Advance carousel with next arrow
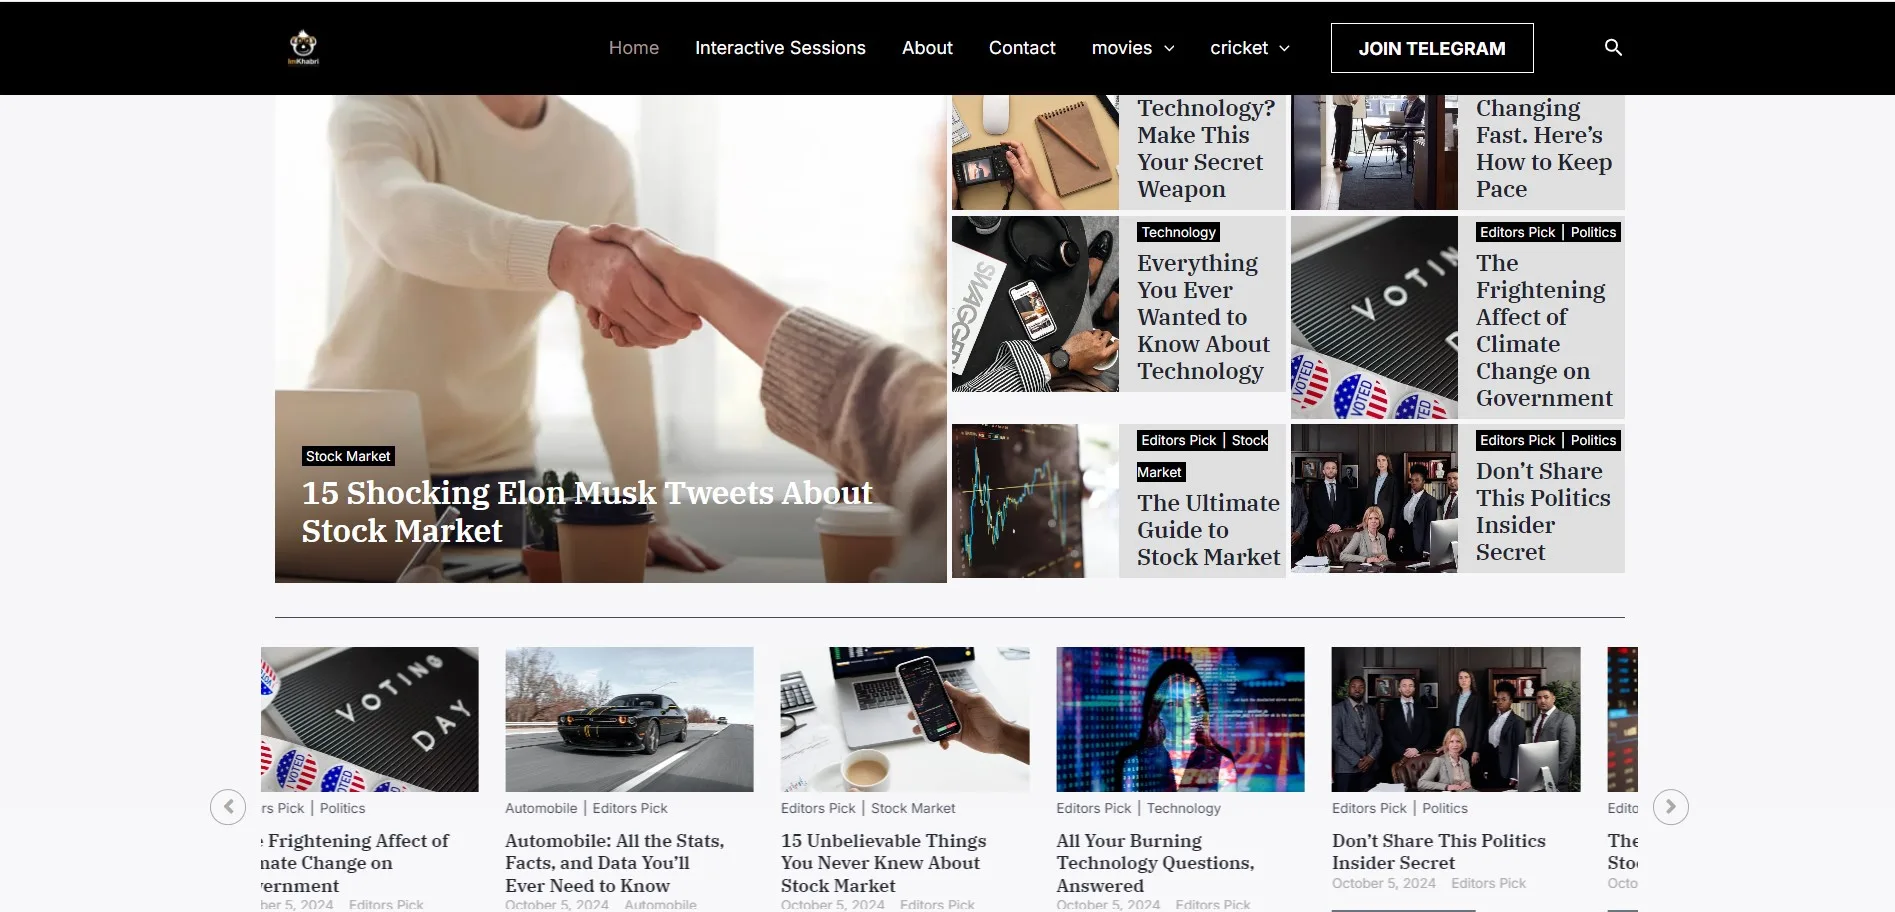 (1670, 806)
